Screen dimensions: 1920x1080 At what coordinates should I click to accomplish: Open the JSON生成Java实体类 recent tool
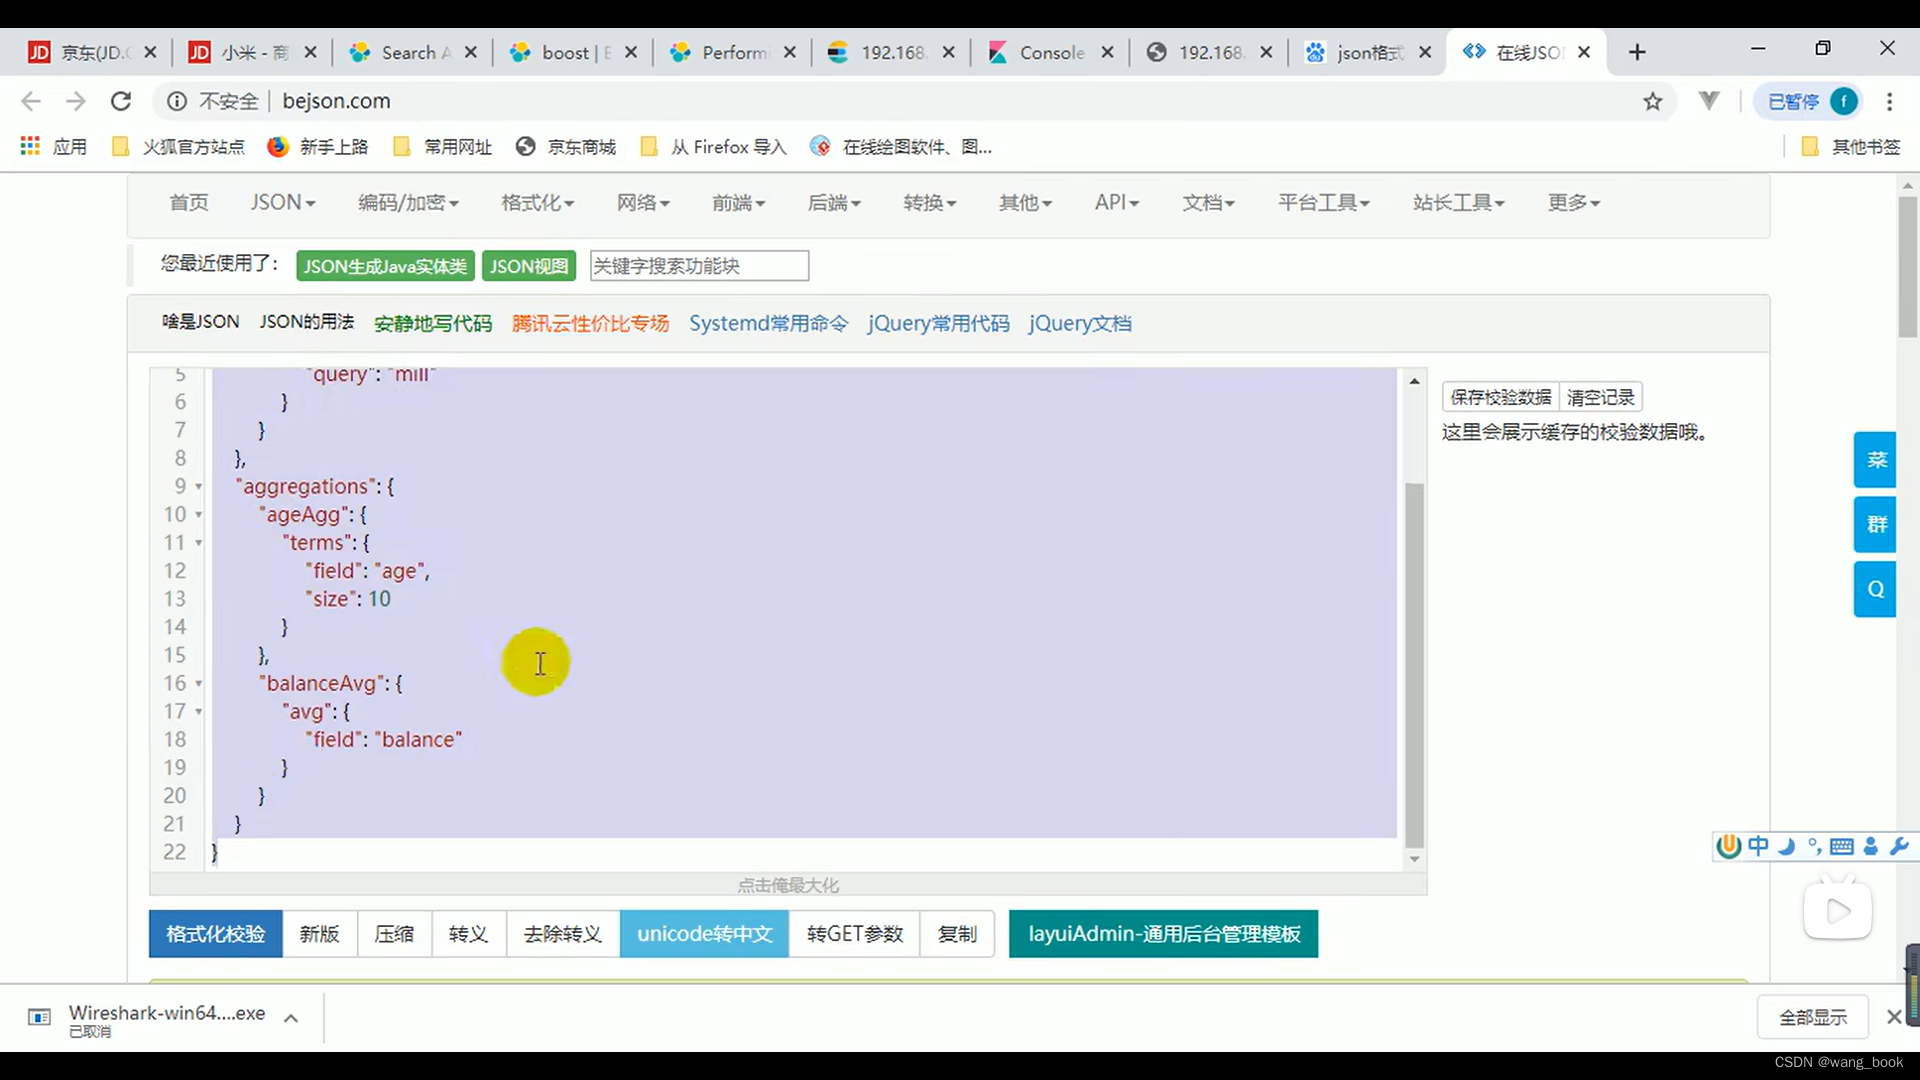[385, 266]
